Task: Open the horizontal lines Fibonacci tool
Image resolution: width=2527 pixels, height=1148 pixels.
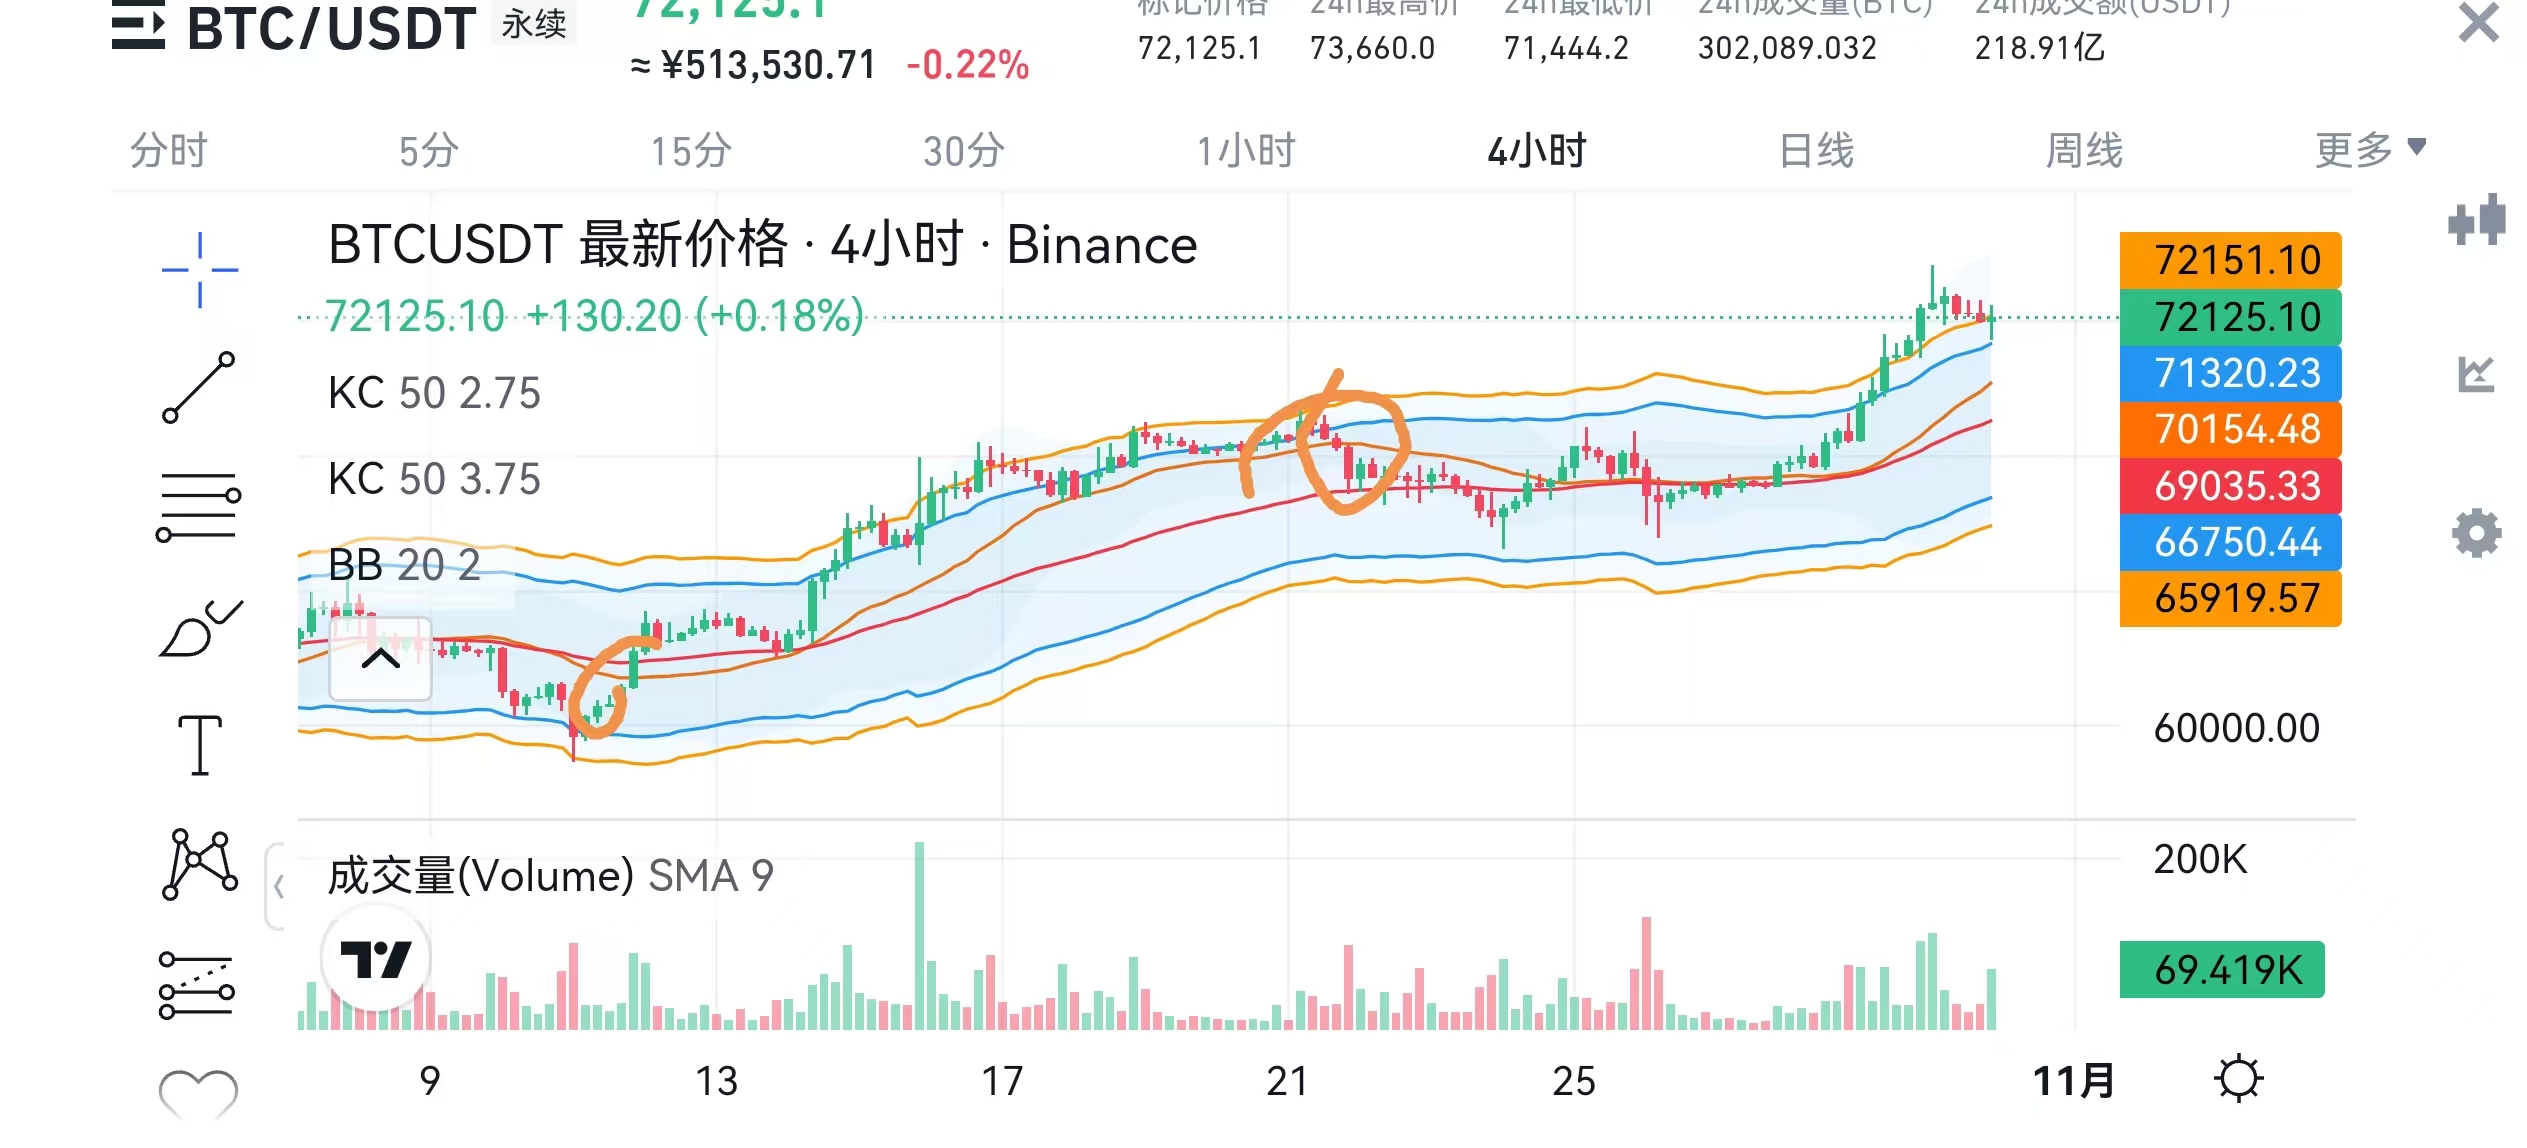Action: pyautogui.click(x=199, y=507)
